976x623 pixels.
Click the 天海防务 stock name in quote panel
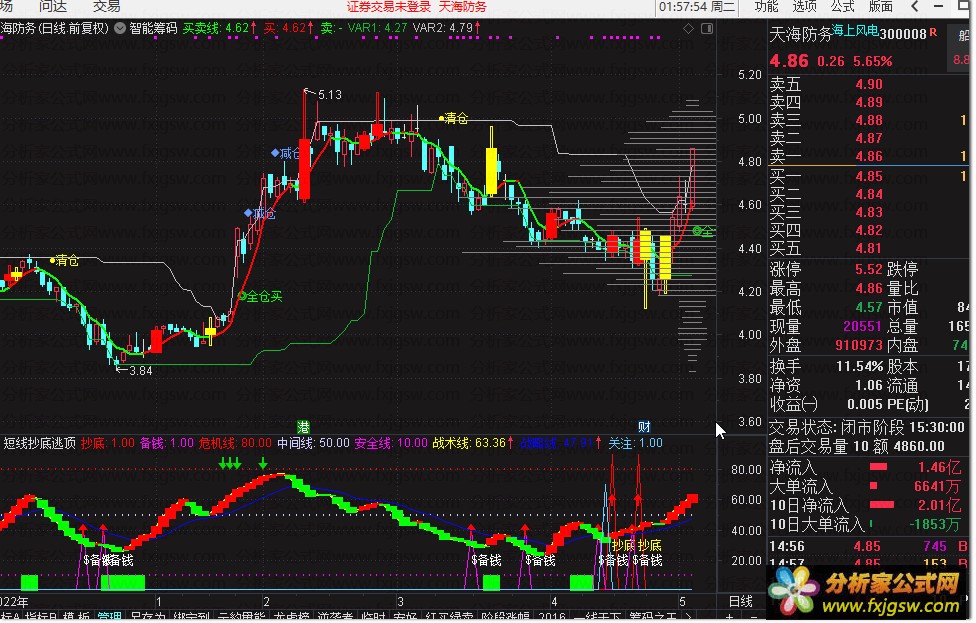click(x=800, y=34)
